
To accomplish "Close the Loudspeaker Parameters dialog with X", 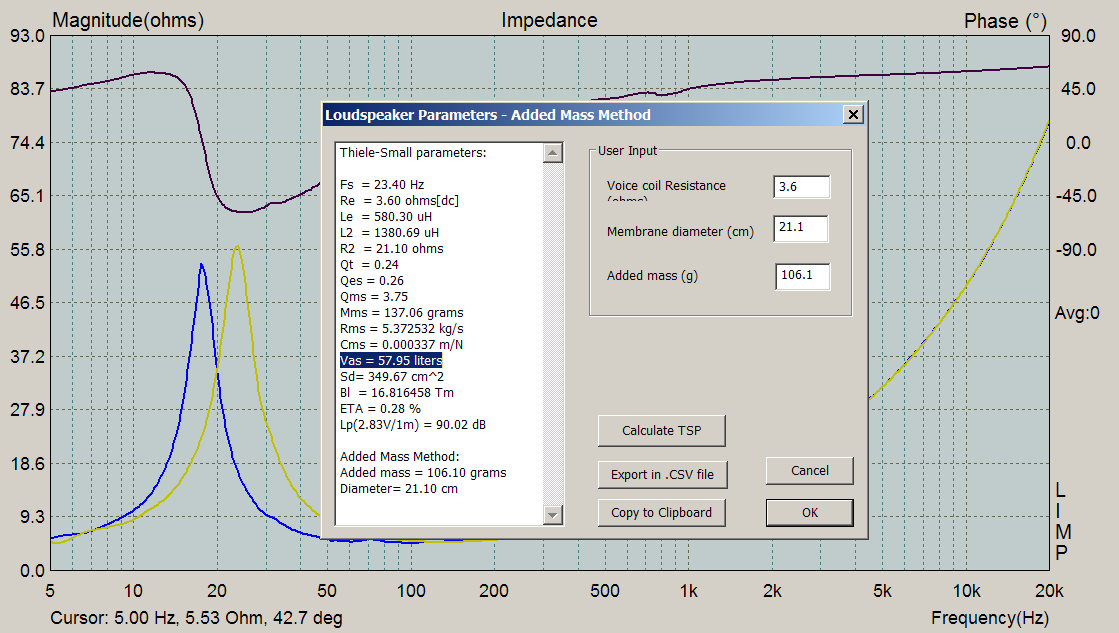I will click(x=853, y=115).
